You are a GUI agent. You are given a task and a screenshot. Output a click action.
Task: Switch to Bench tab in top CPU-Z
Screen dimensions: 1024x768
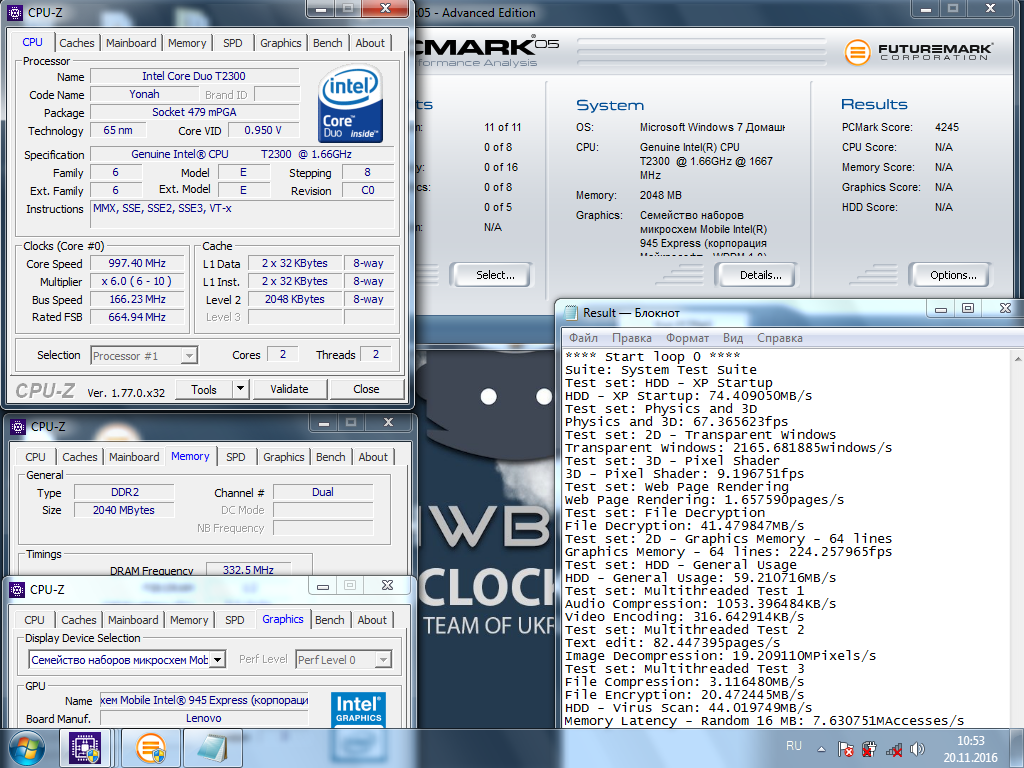[327, 43]
